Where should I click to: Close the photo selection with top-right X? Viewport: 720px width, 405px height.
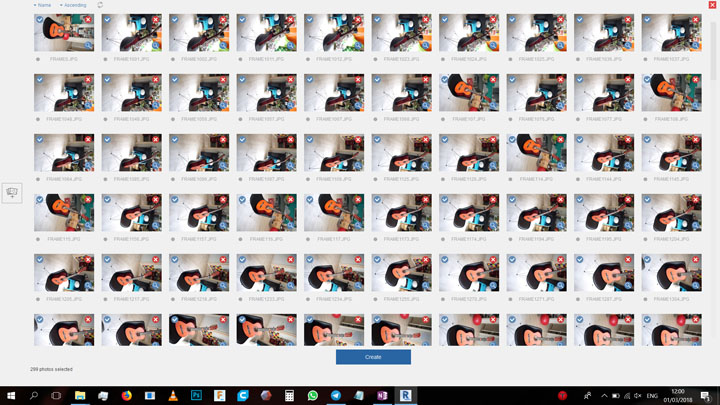pyautogui.click(x=712, y=5)
